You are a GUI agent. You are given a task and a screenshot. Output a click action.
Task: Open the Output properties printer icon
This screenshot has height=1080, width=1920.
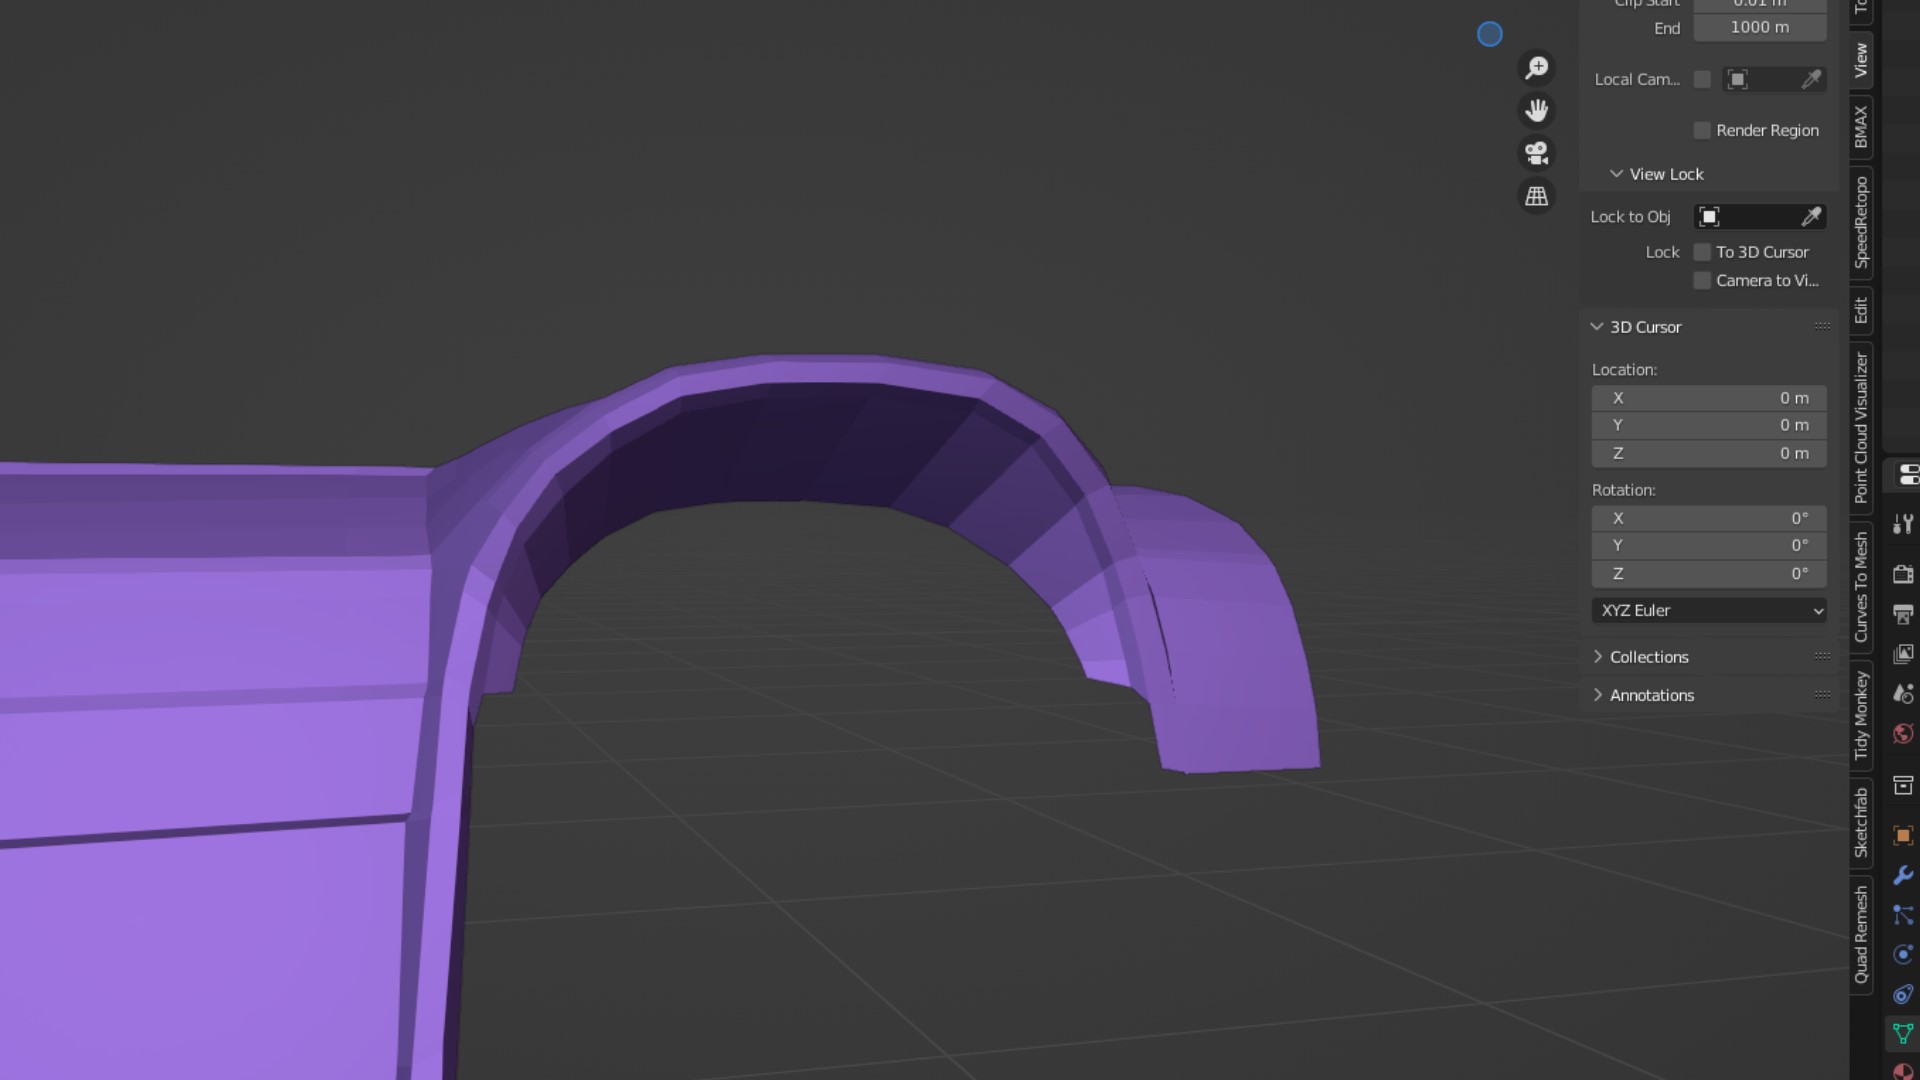tap(1903, 614)
